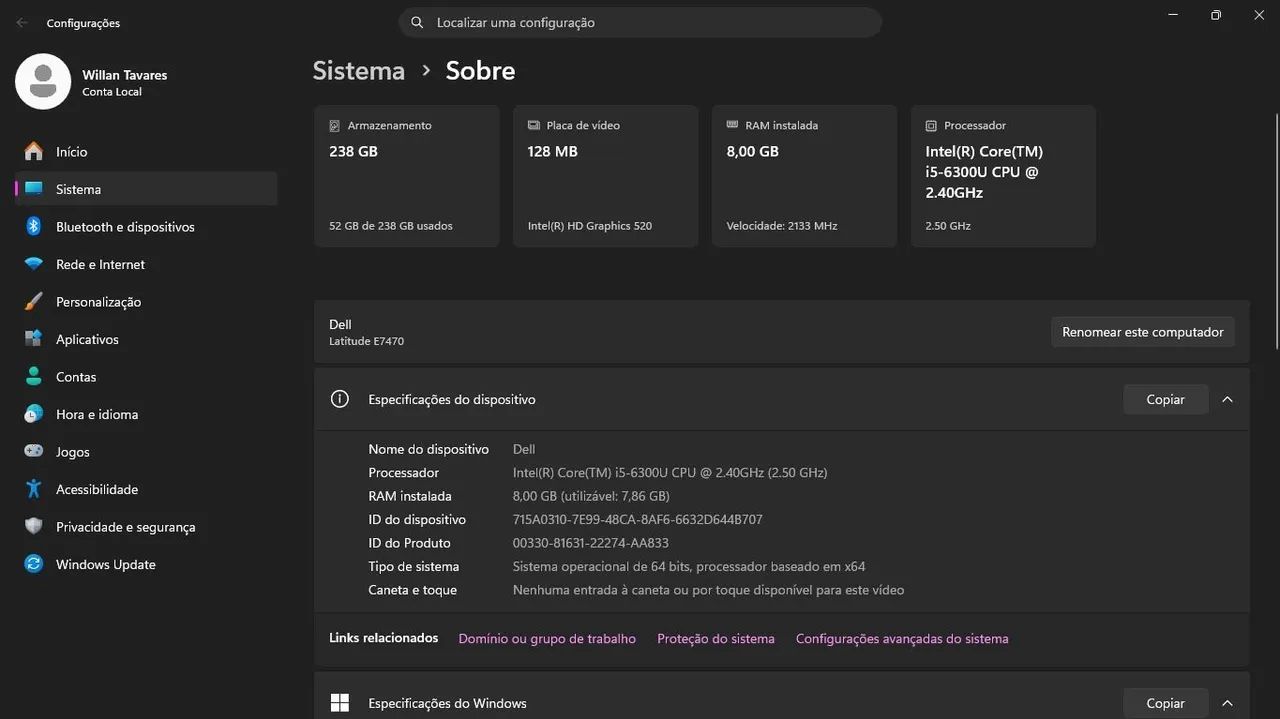Open the Proteção do sistema link
The width and height of the screenshot is (1280, 719).
pyautogui.click(x=716, y=639)
